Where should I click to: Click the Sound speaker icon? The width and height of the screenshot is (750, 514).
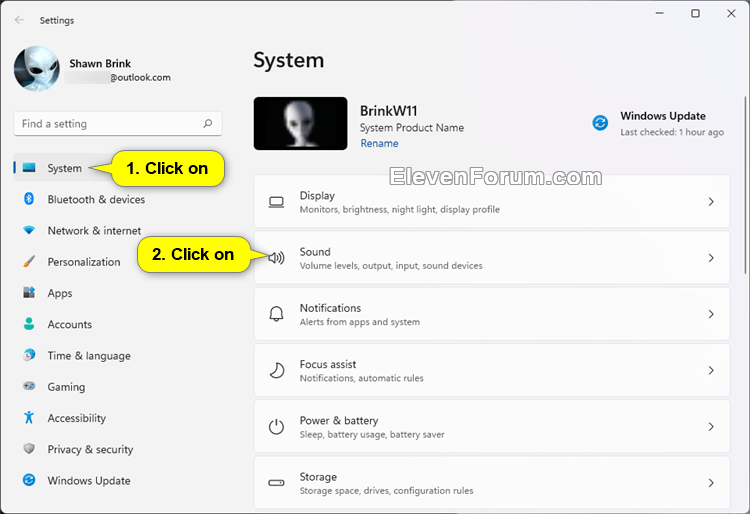click(276, 258)
